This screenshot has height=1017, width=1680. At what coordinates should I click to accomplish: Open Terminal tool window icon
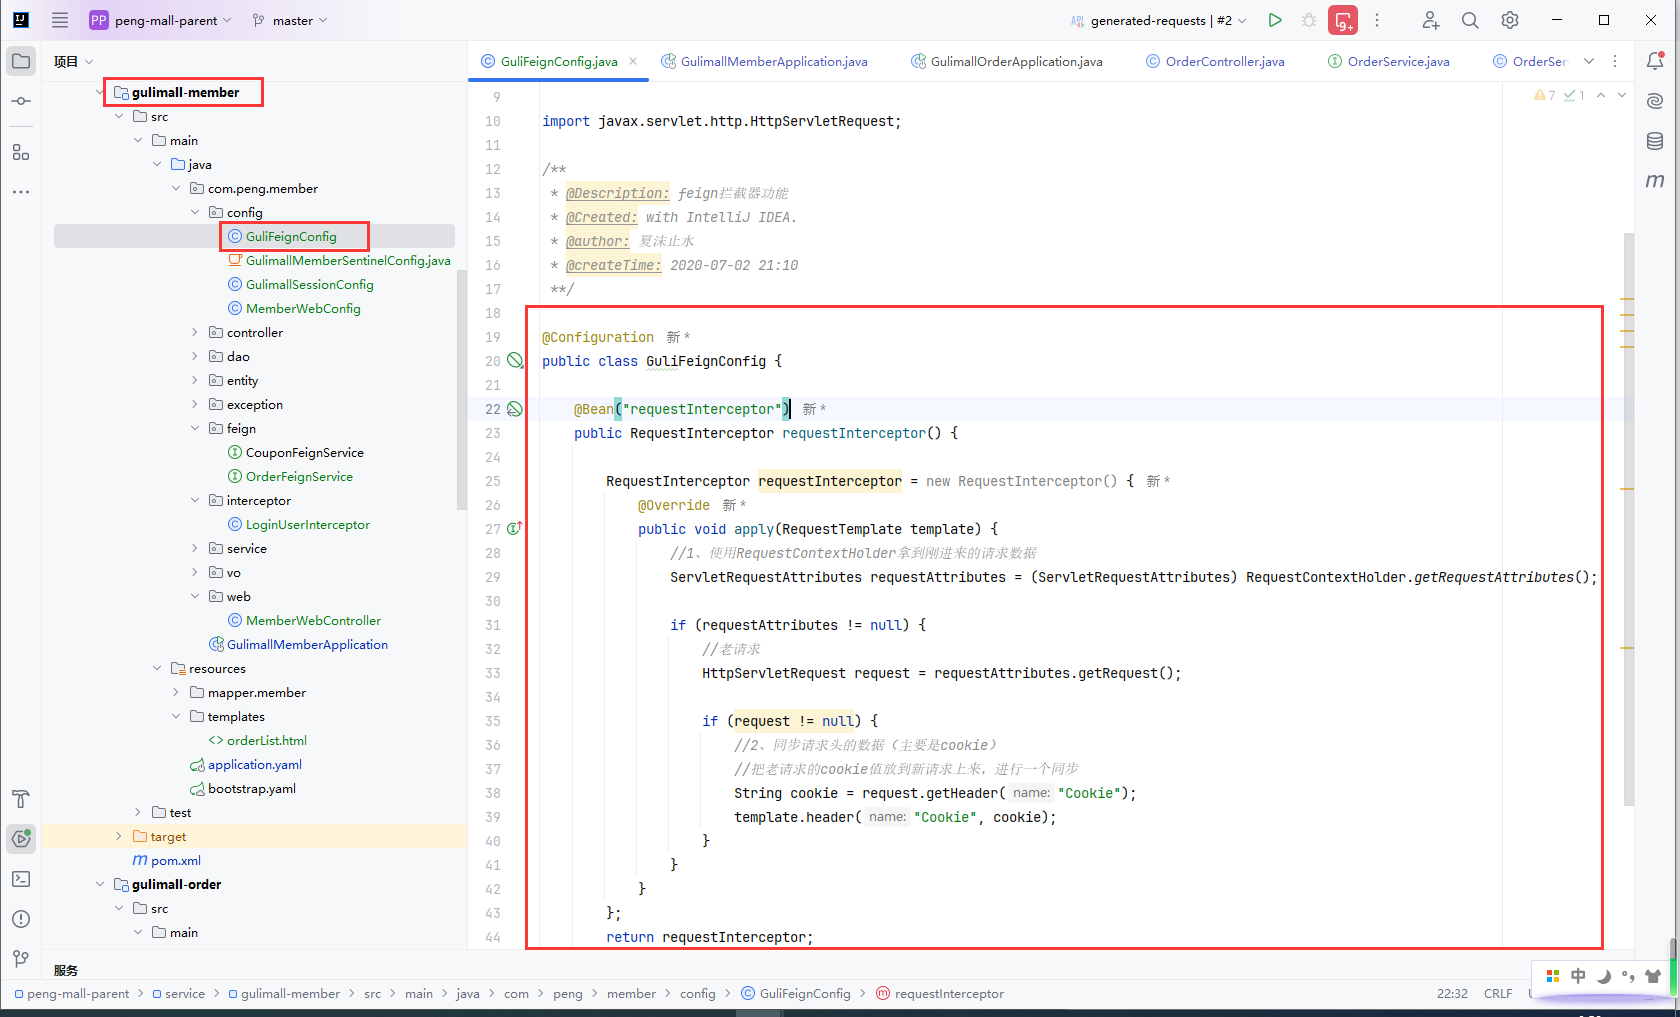21,879
